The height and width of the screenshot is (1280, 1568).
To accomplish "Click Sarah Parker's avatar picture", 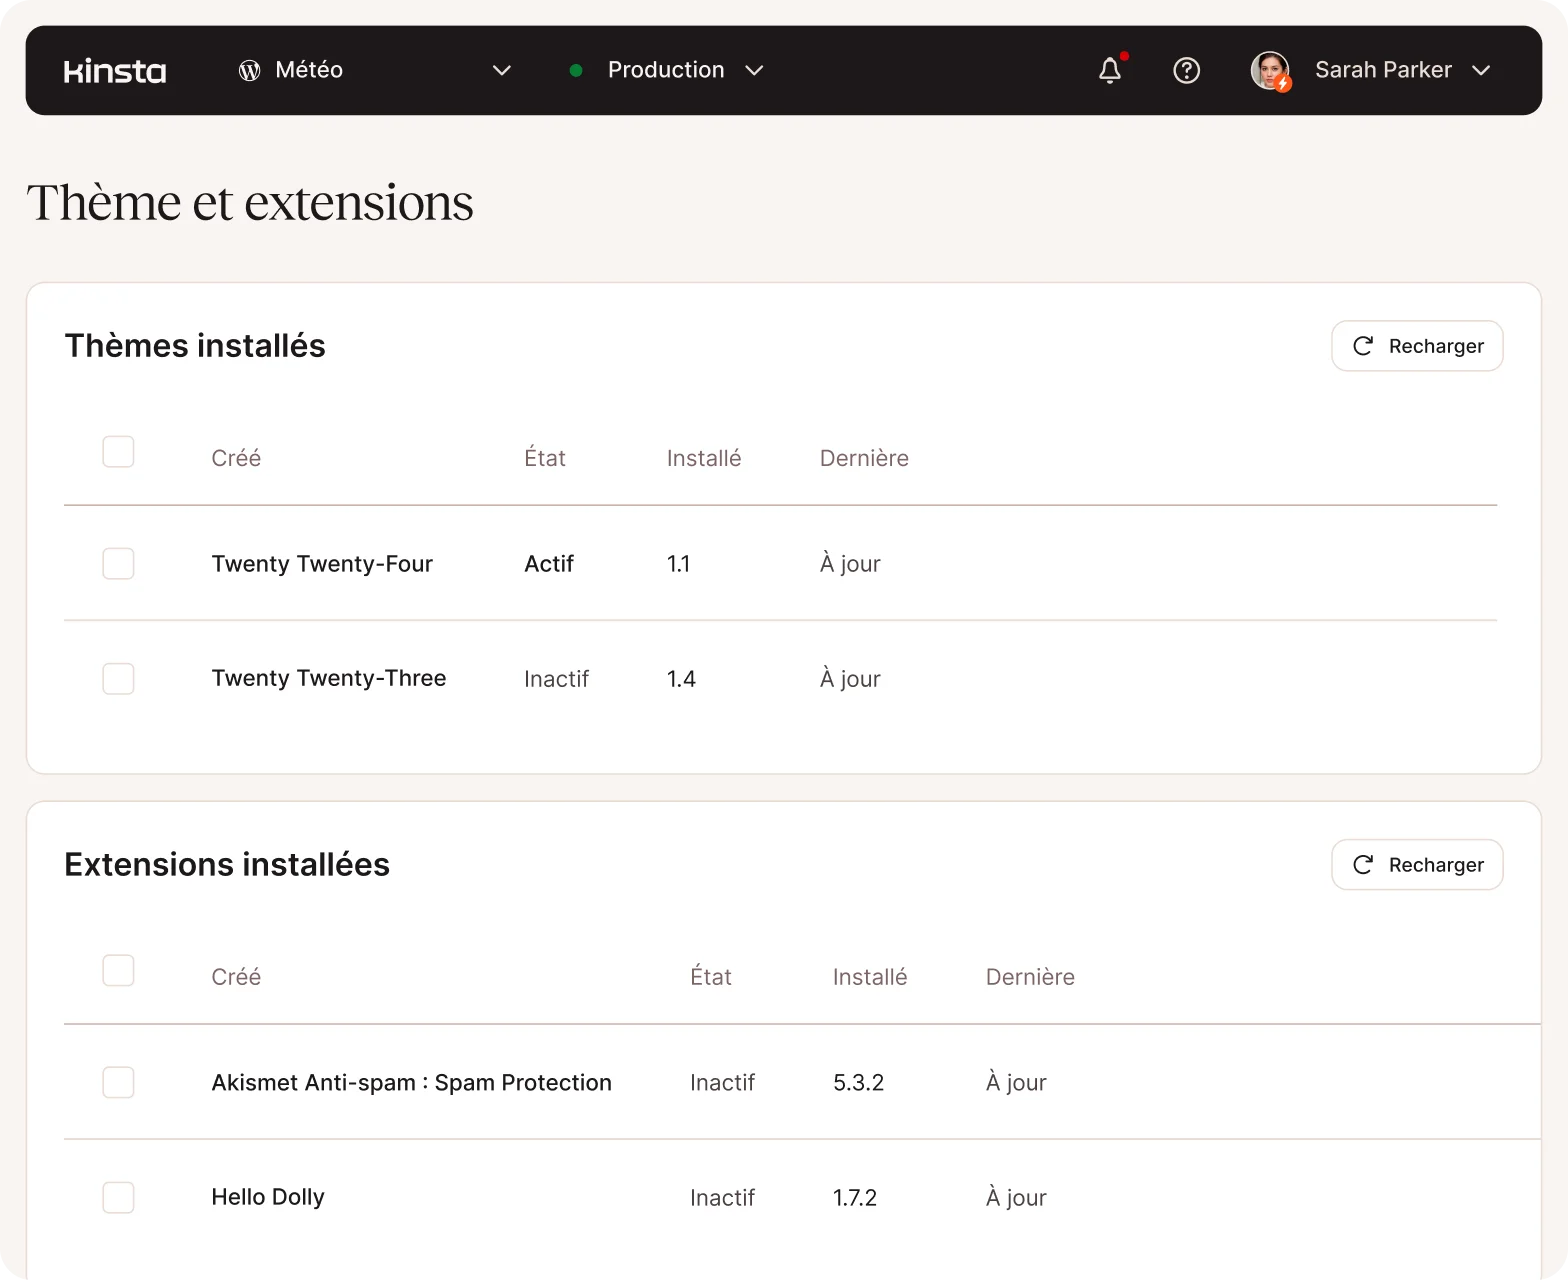I will pos(1270,70).
